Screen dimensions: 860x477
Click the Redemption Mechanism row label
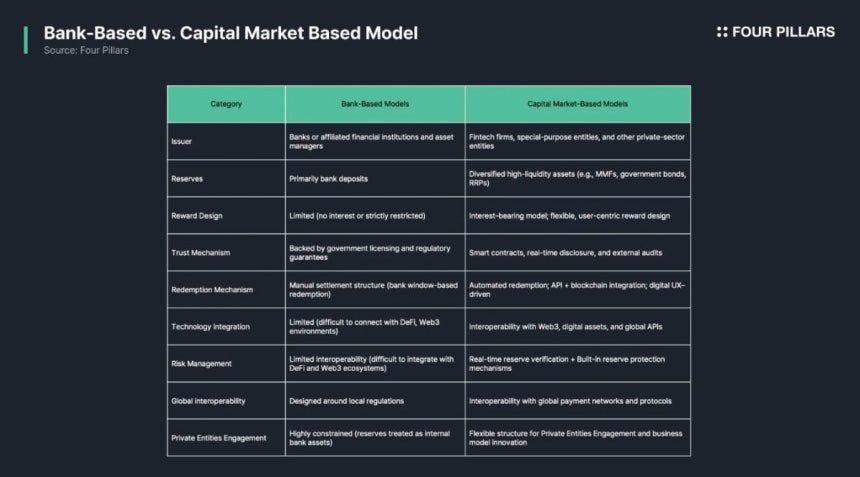212,290
